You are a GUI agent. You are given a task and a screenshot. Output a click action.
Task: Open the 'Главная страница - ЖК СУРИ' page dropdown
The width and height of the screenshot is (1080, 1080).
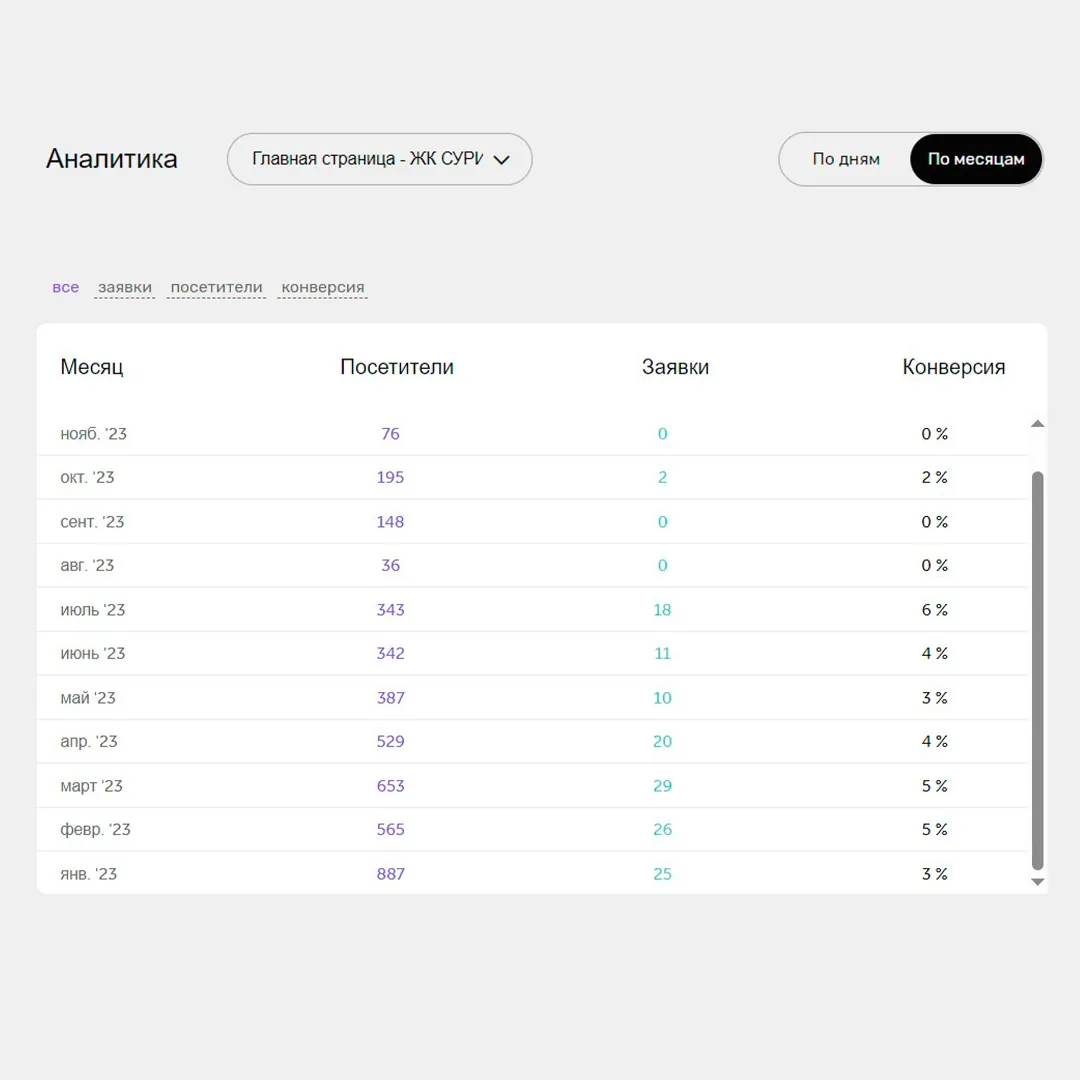click(367, 159)
